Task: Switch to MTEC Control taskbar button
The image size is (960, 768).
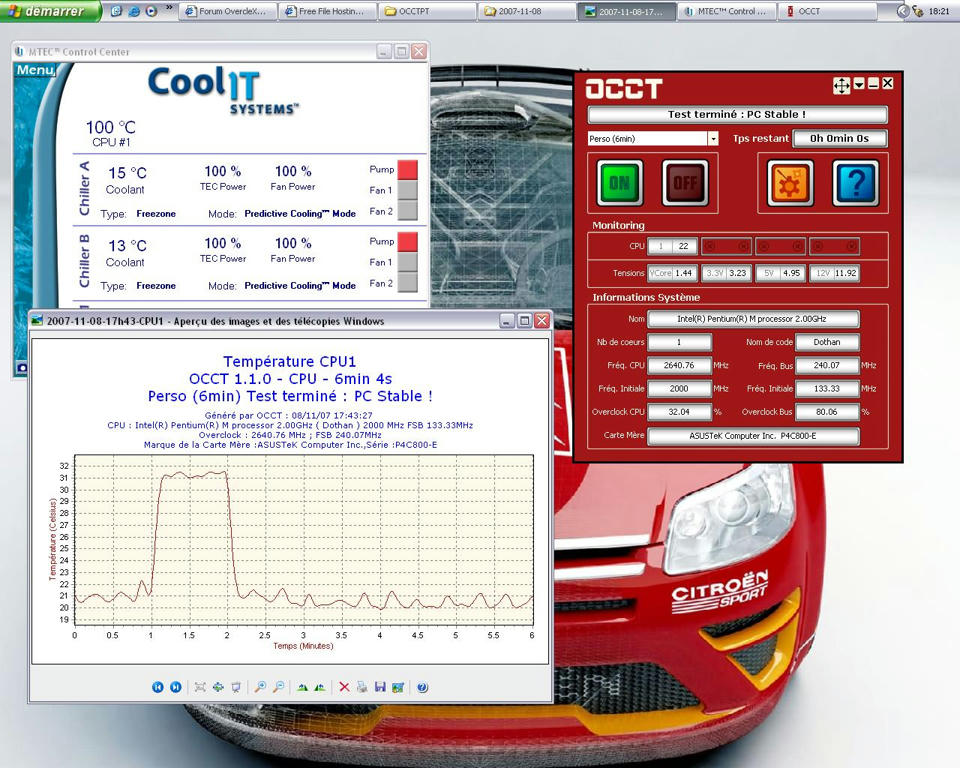Action: click(726, 11)
